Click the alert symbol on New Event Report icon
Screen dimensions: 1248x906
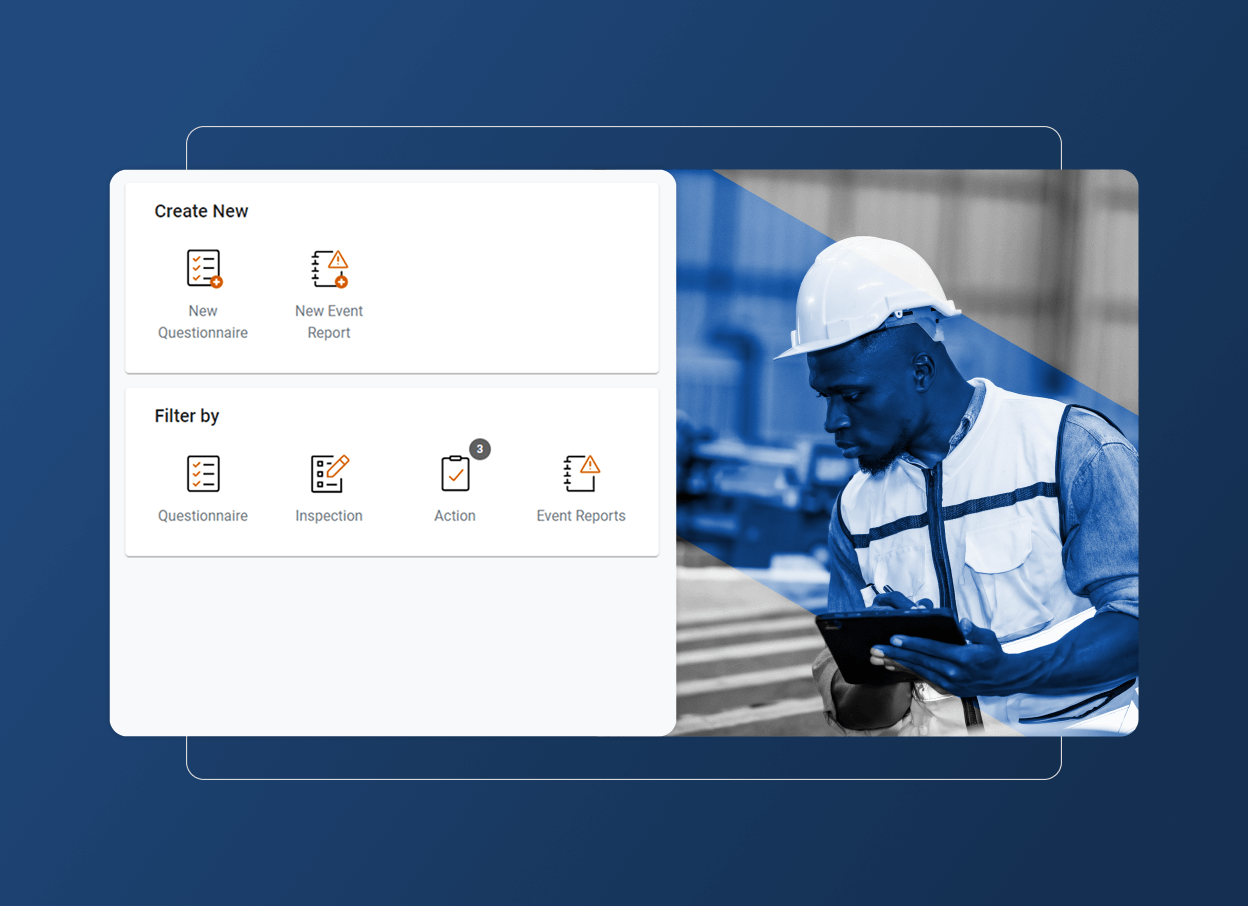click(340, 257)
